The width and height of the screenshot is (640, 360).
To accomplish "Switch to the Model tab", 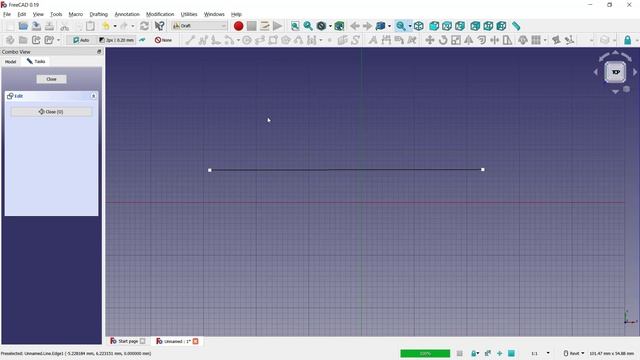I will (x=11, y=62).
